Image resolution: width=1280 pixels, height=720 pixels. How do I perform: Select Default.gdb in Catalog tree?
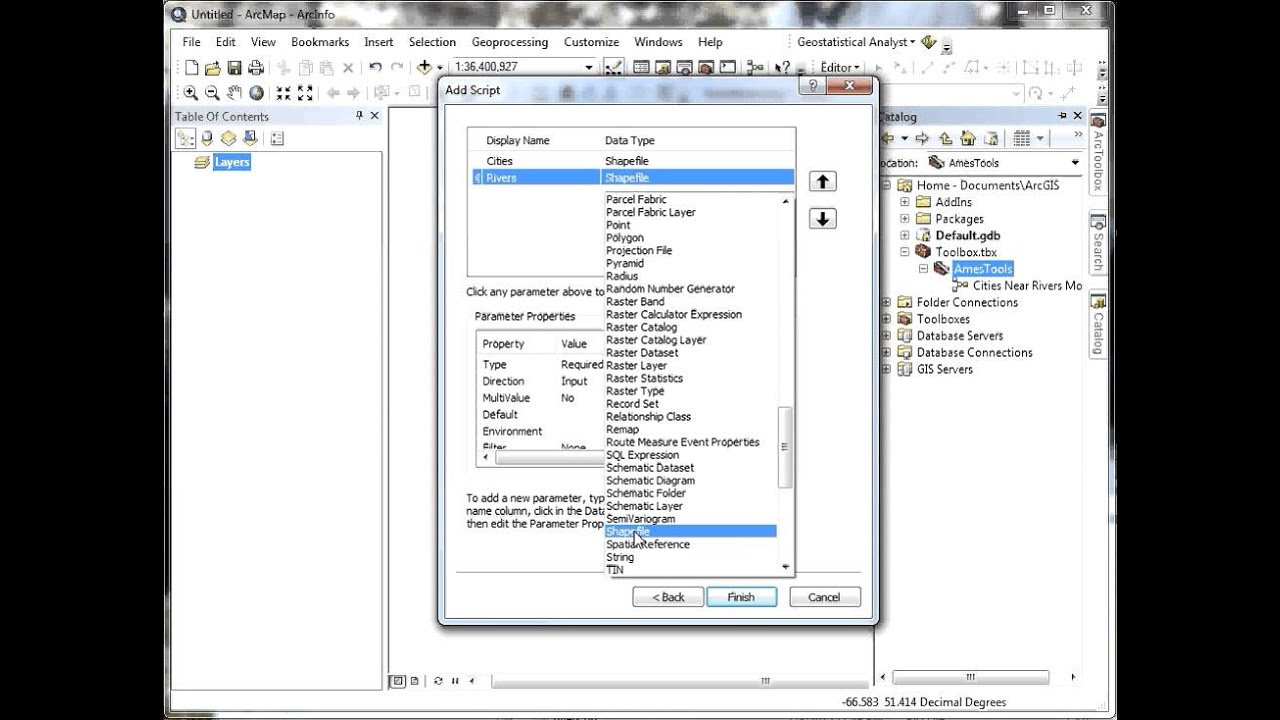pyautogui.click(x=967, y=236)
